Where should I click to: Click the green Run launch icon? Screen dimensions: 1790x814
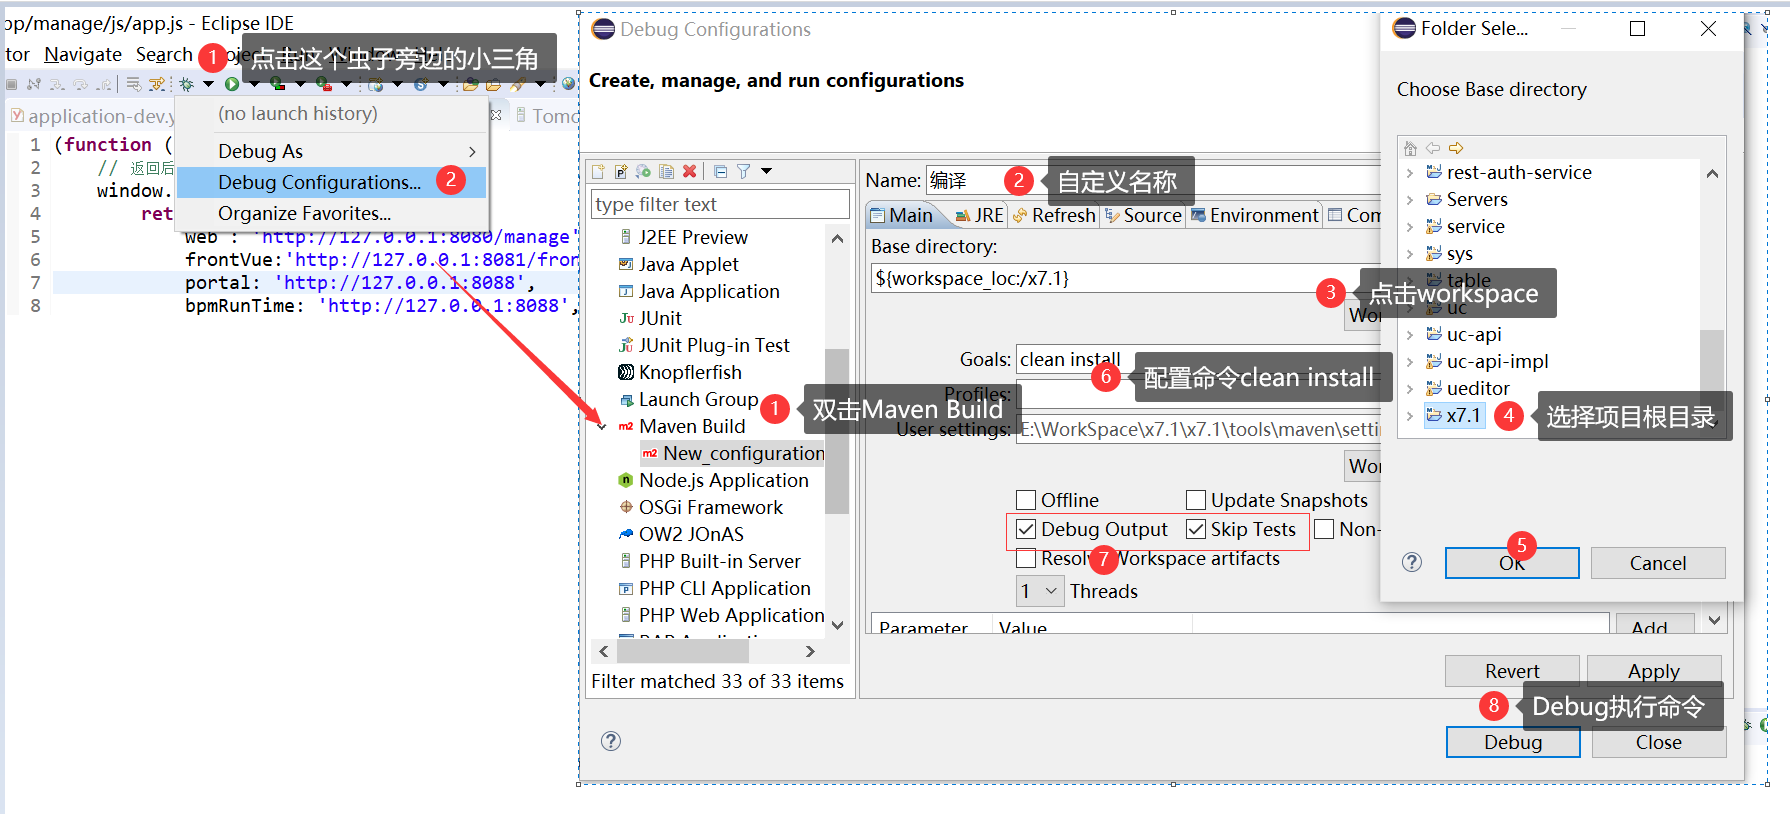232,85
